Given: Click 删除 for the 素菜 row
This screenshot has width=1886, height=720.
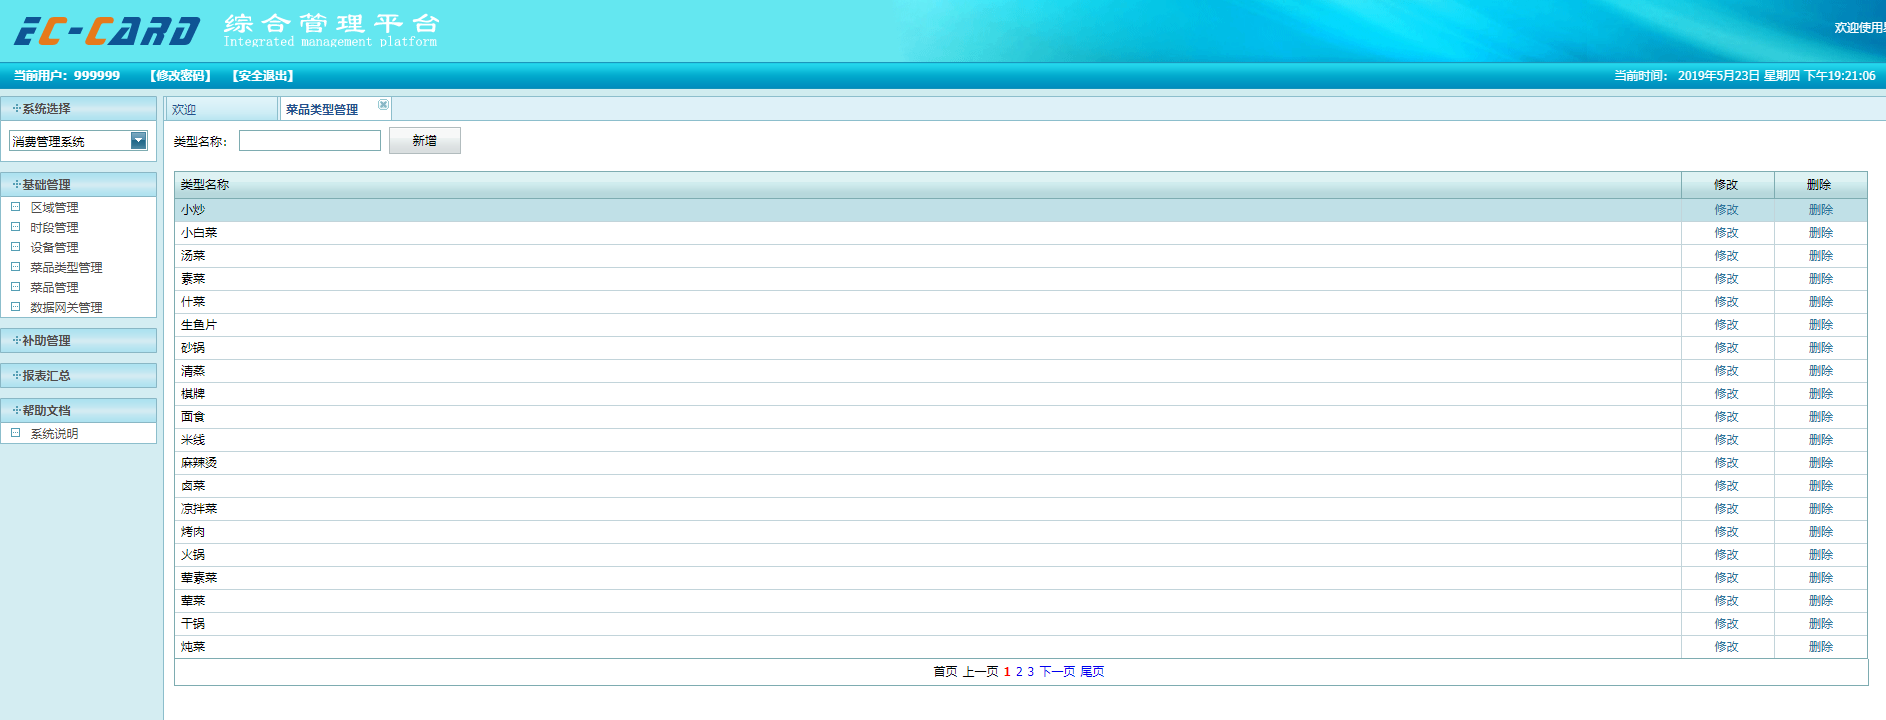Looking at the screenshot, I should [x=1821, y=279].
